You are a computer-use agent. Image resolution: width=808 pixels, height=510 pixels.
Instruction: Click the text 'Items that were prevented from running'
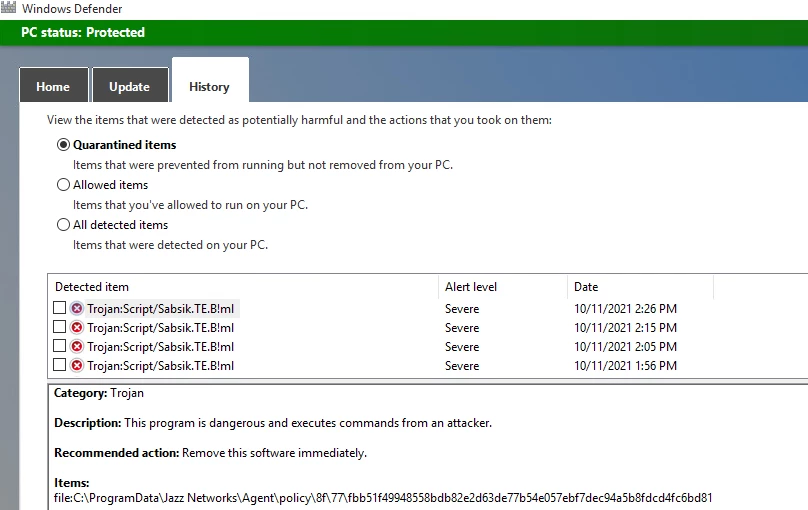(263, 165)
